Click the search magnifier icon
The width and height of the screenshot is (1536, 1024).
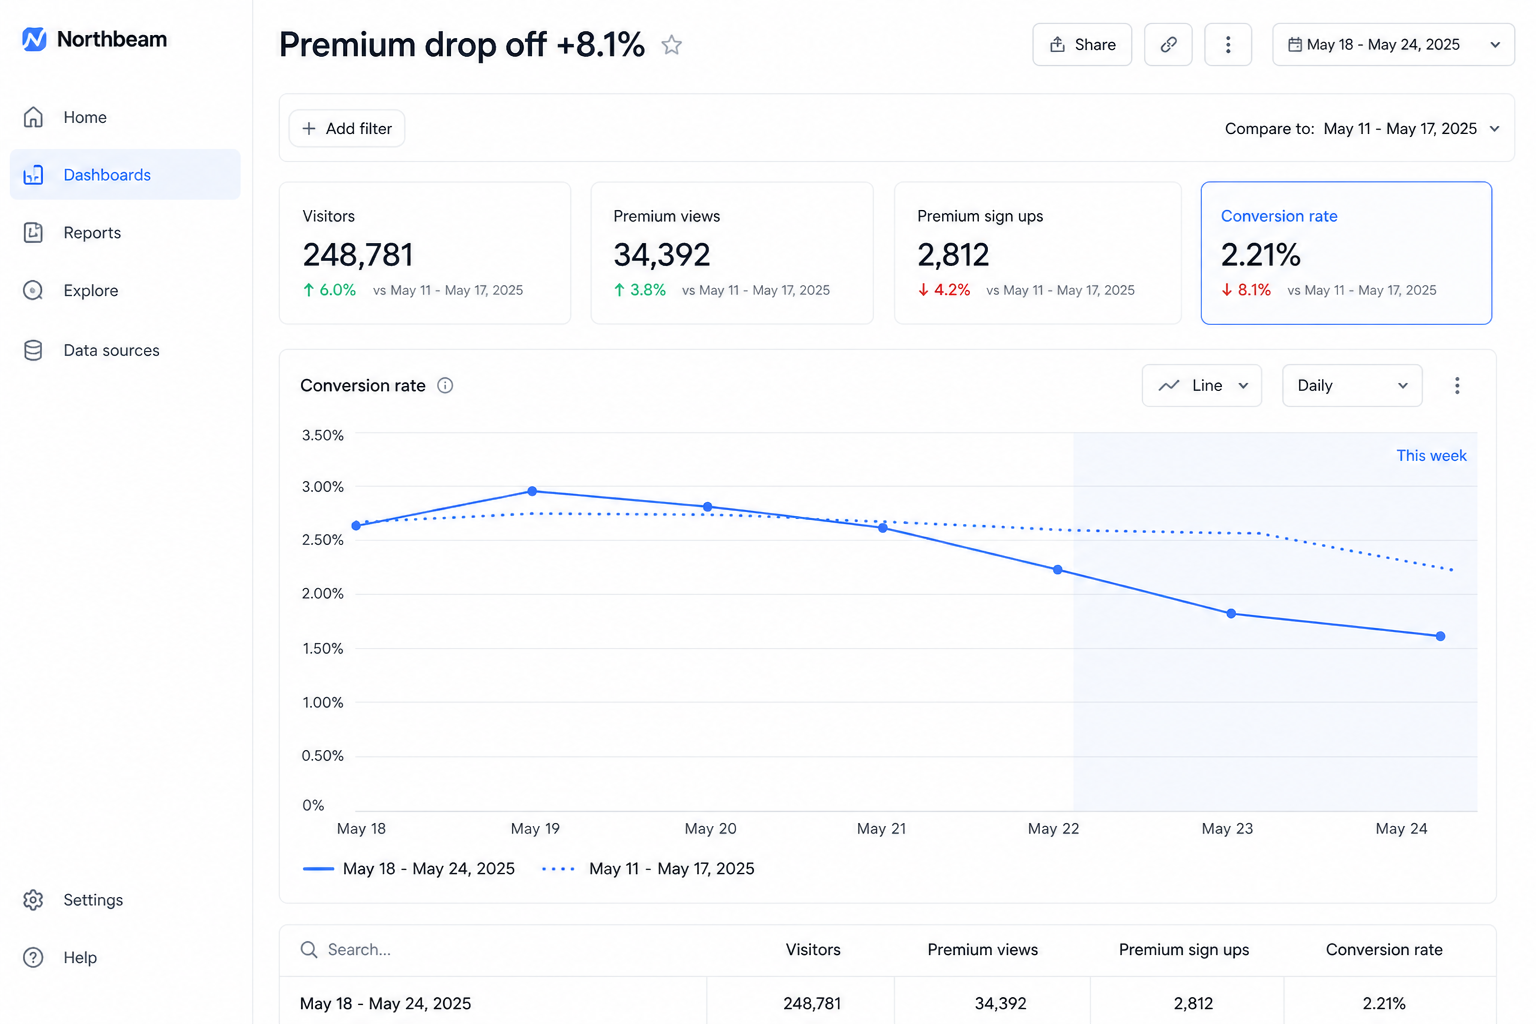309,950
